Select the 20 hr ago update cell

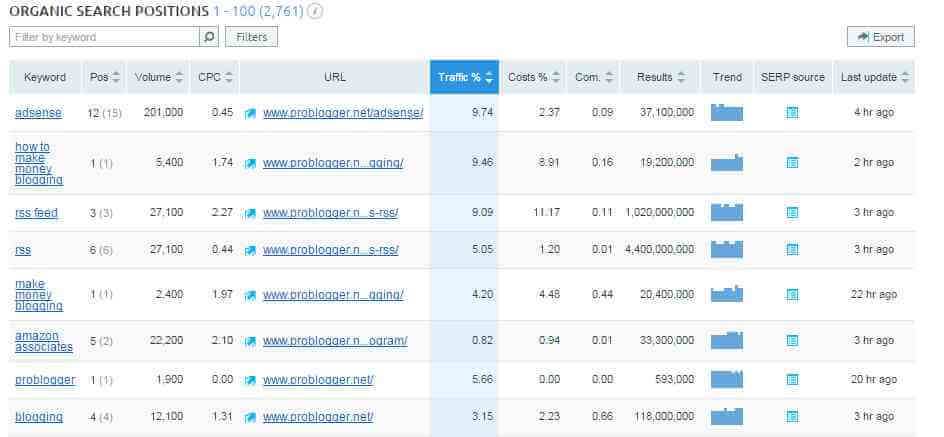tap(874, 380)
